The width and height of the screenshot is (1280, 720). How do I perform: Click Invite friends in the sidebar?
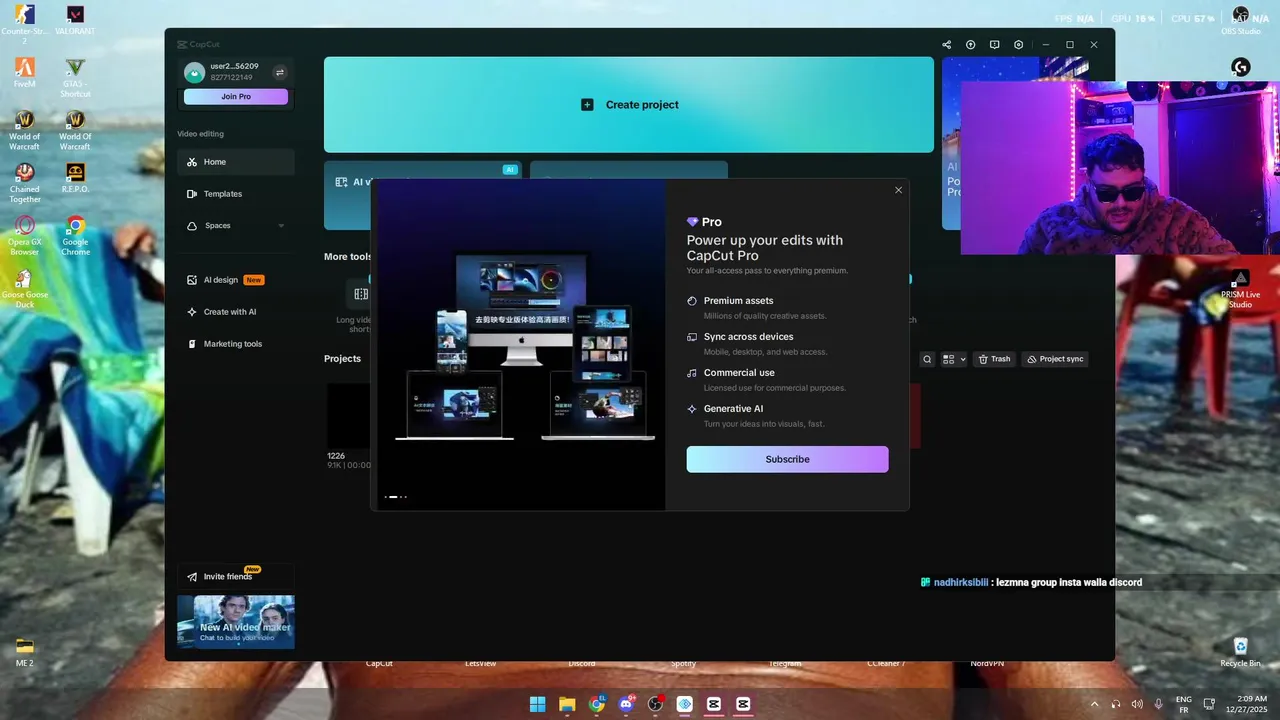(x=236, y=577)
